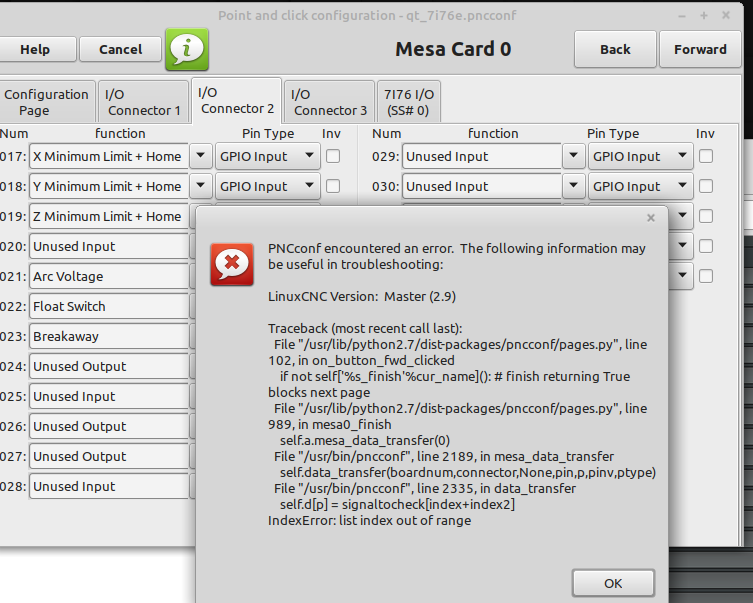The height and width of the screenshot is (603, 753).
Task: Open pin 017 GPIO Input type dropdown
Action: point(267,156)
